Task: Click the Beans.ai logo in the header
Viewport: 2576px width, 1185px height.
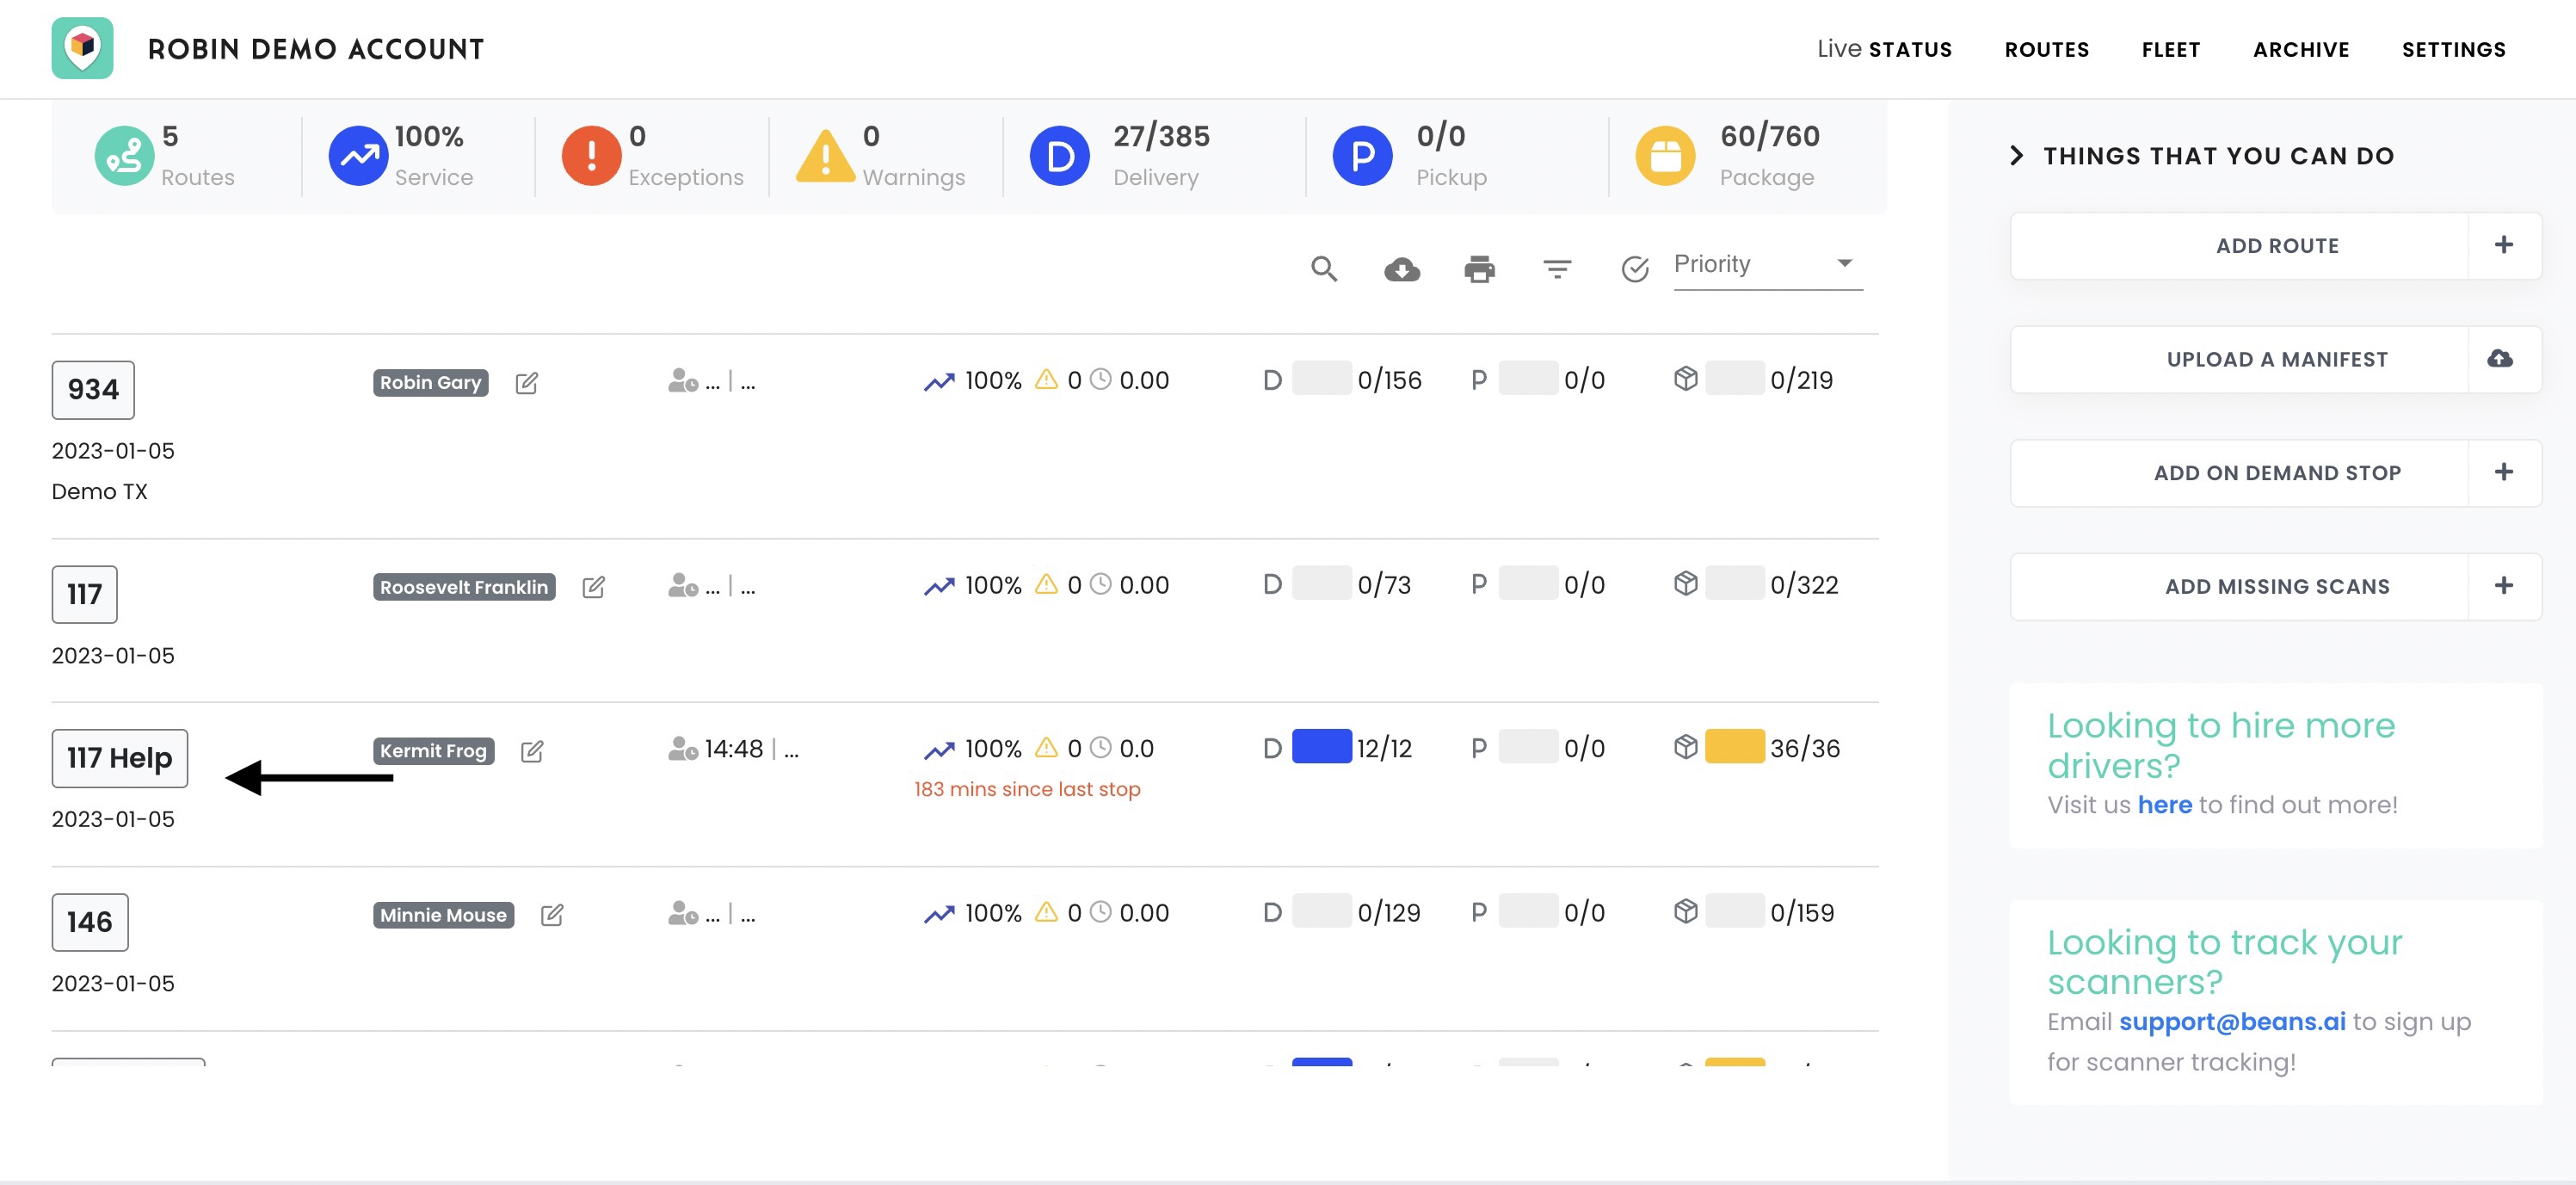Action: (83, 48)
